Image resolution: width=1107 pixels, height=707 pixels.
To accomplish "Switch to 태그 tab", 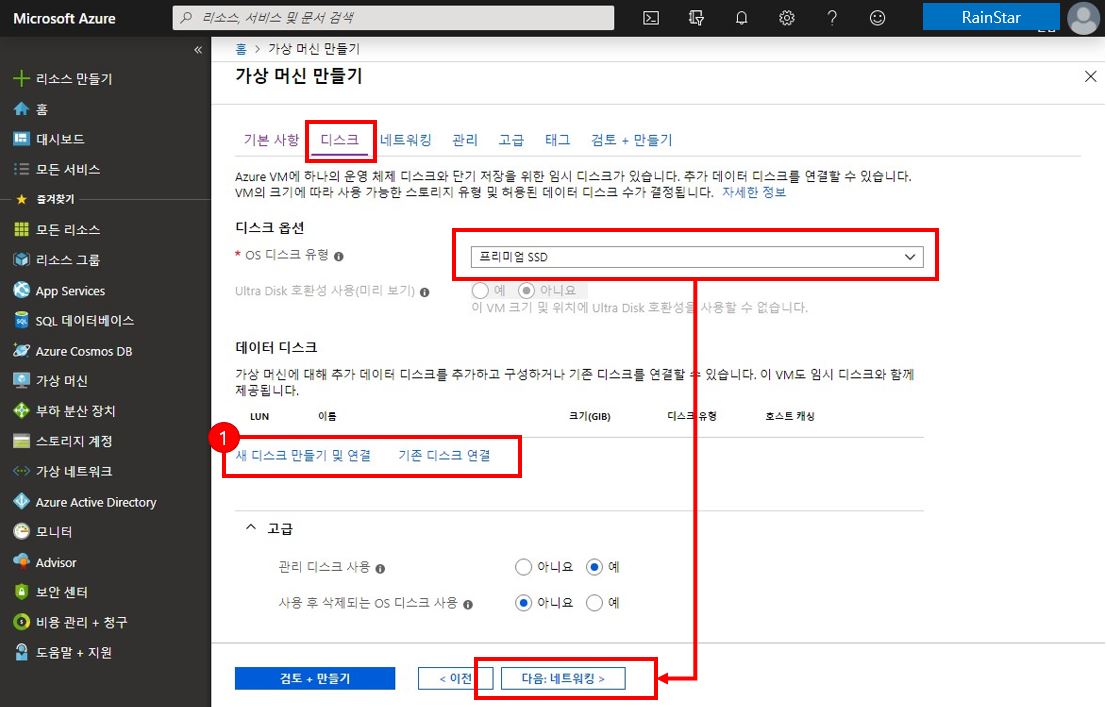I will (x=558, y=140).
